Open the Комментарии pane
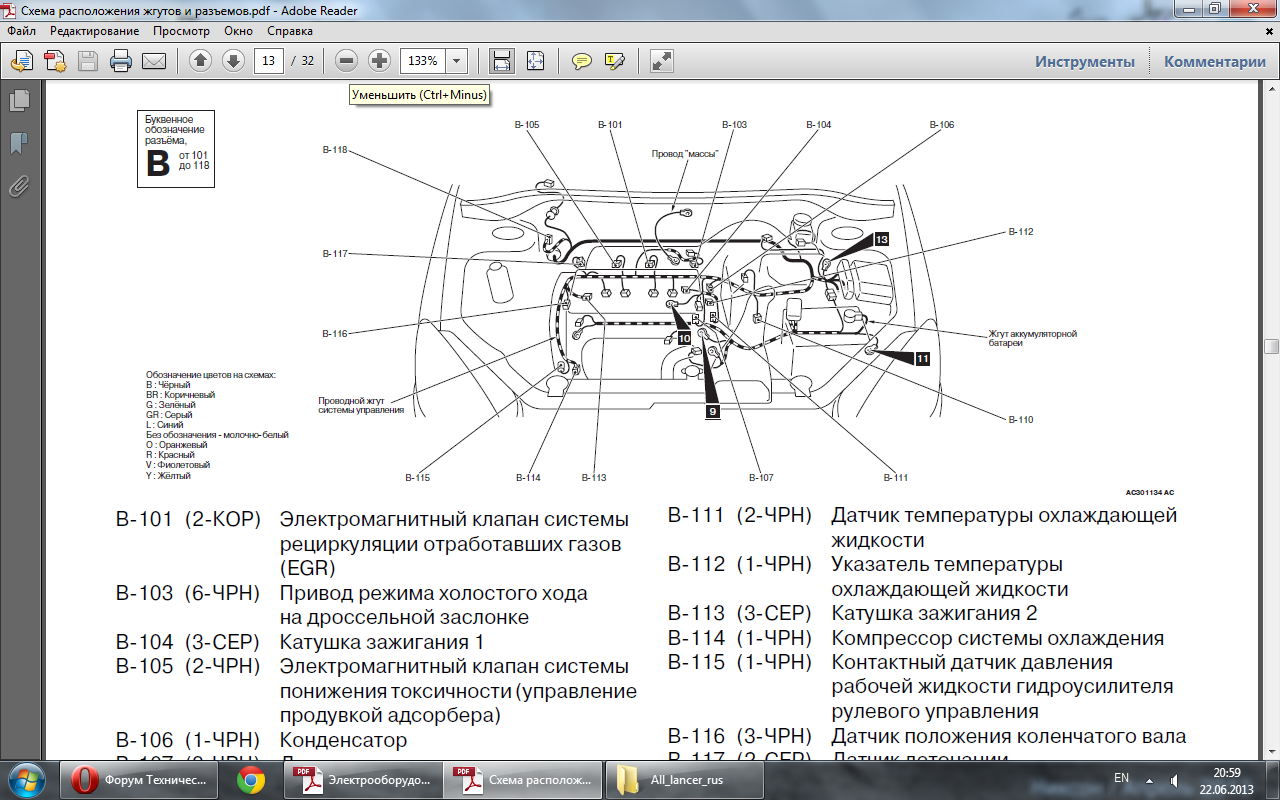 1214,61
